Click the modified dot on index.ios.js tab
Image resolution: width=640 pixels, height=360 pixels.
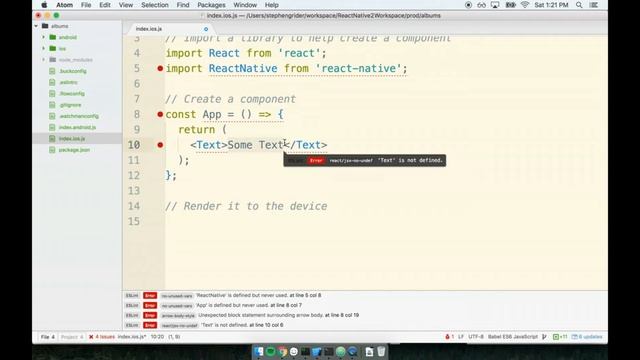pyautogui.click(x=206, y=29)
